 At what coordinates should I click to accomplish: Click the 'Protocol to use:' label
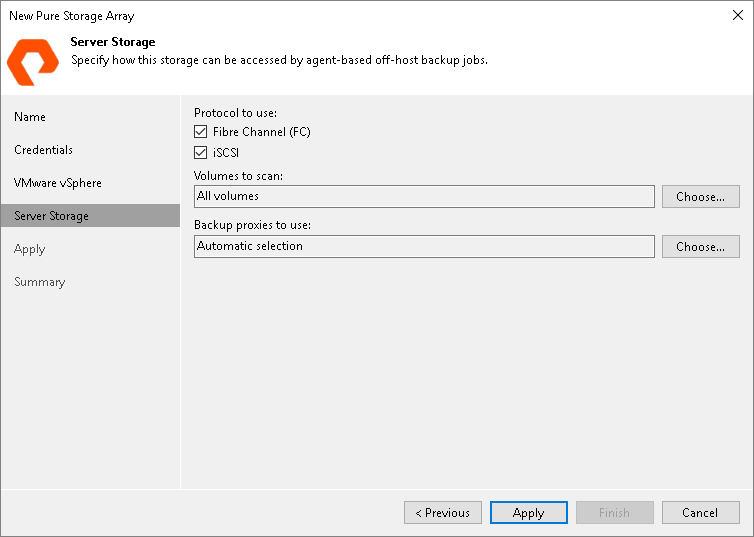[236, 113]
